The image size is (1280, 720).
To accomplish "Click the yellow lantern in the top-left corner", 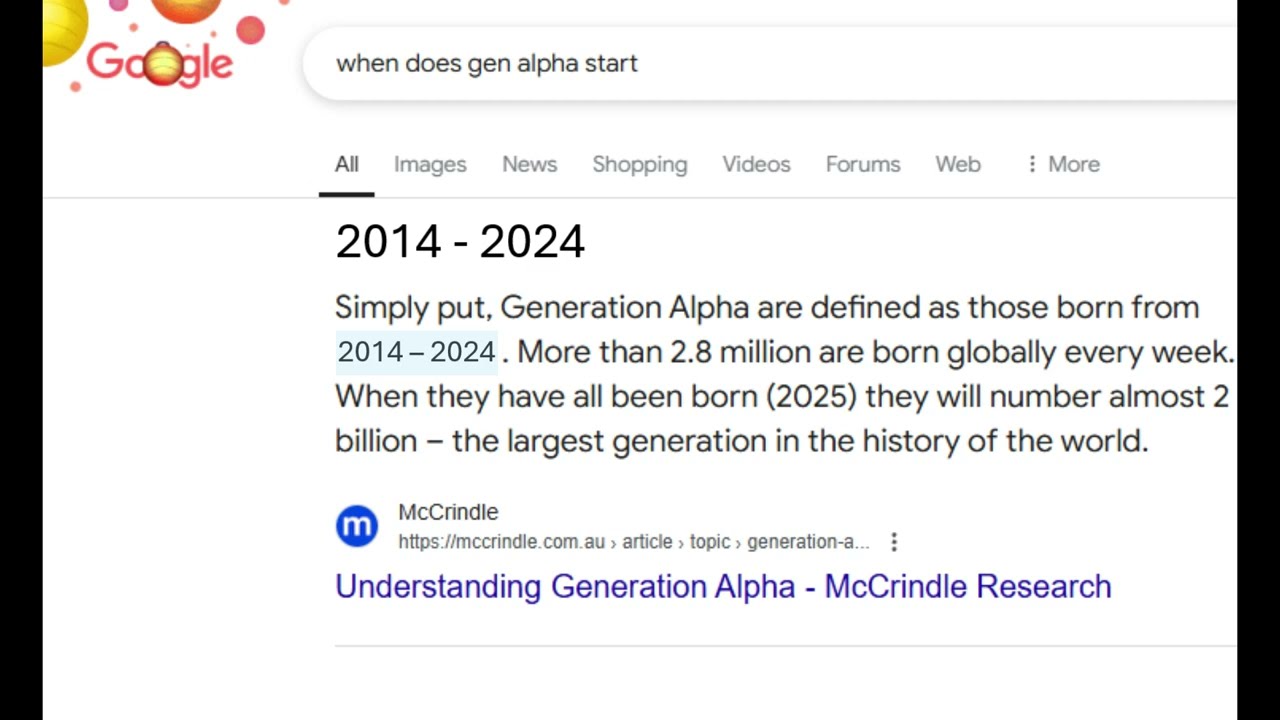I will coord(63,28).
